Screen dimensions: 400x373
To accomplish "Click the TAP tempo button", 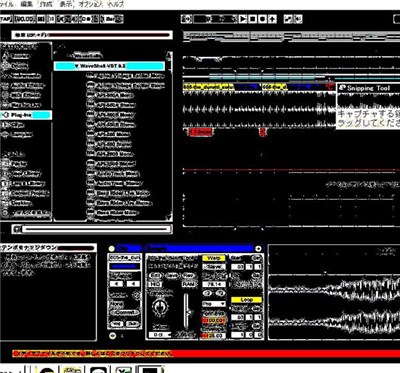I will [6, 19].
